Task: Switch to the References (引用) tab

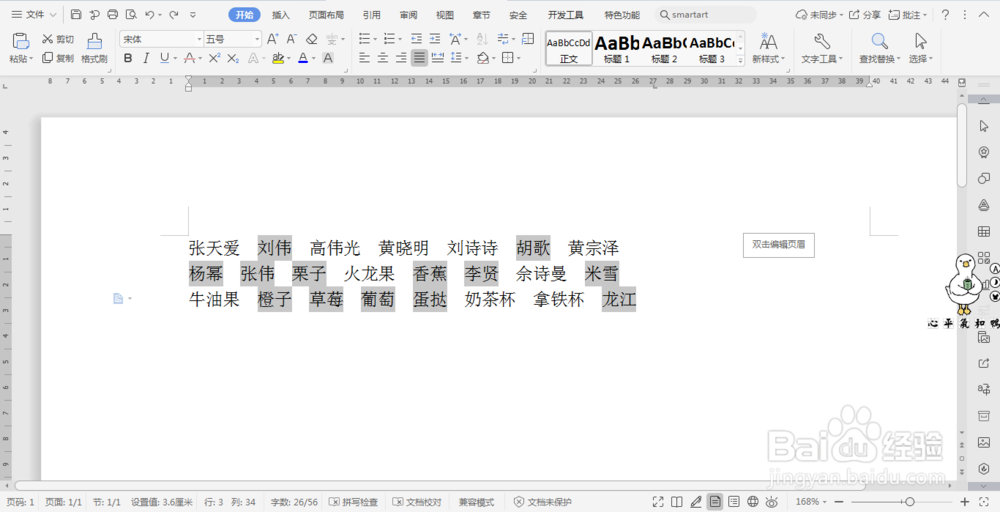Action: pyautogui.click(x=372, y=15)
